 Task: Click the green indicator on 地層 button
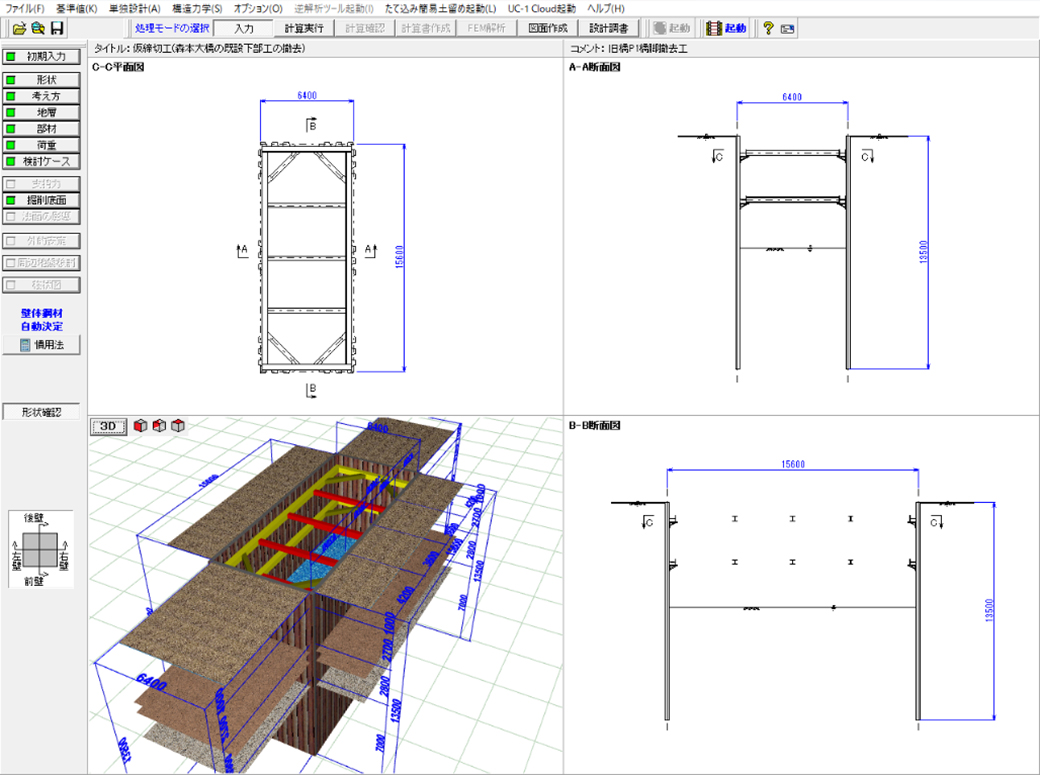click(11, 113)
